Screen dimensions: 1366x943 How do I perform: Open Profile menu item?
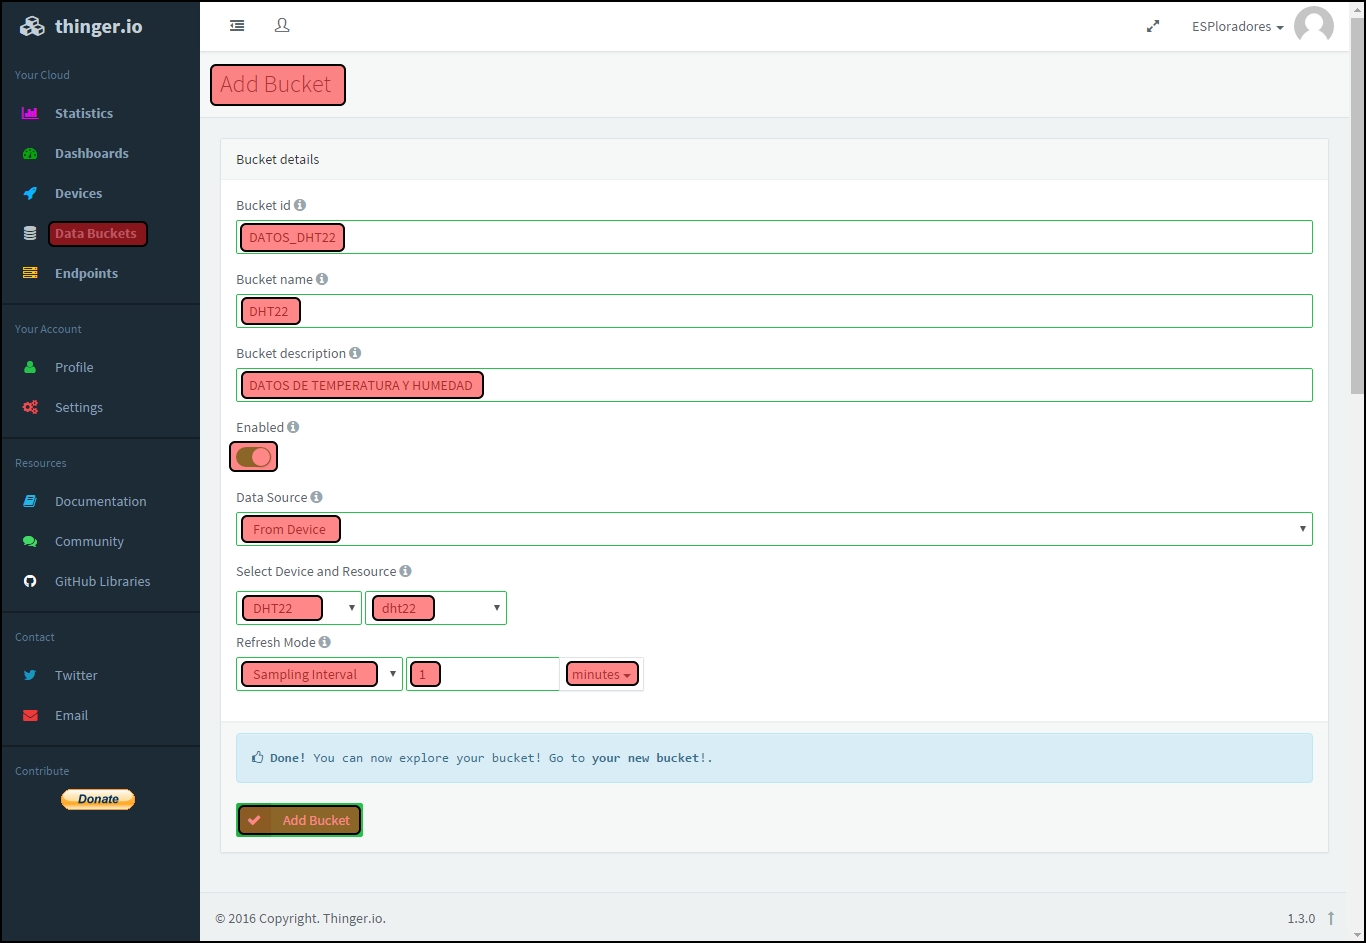74,367
